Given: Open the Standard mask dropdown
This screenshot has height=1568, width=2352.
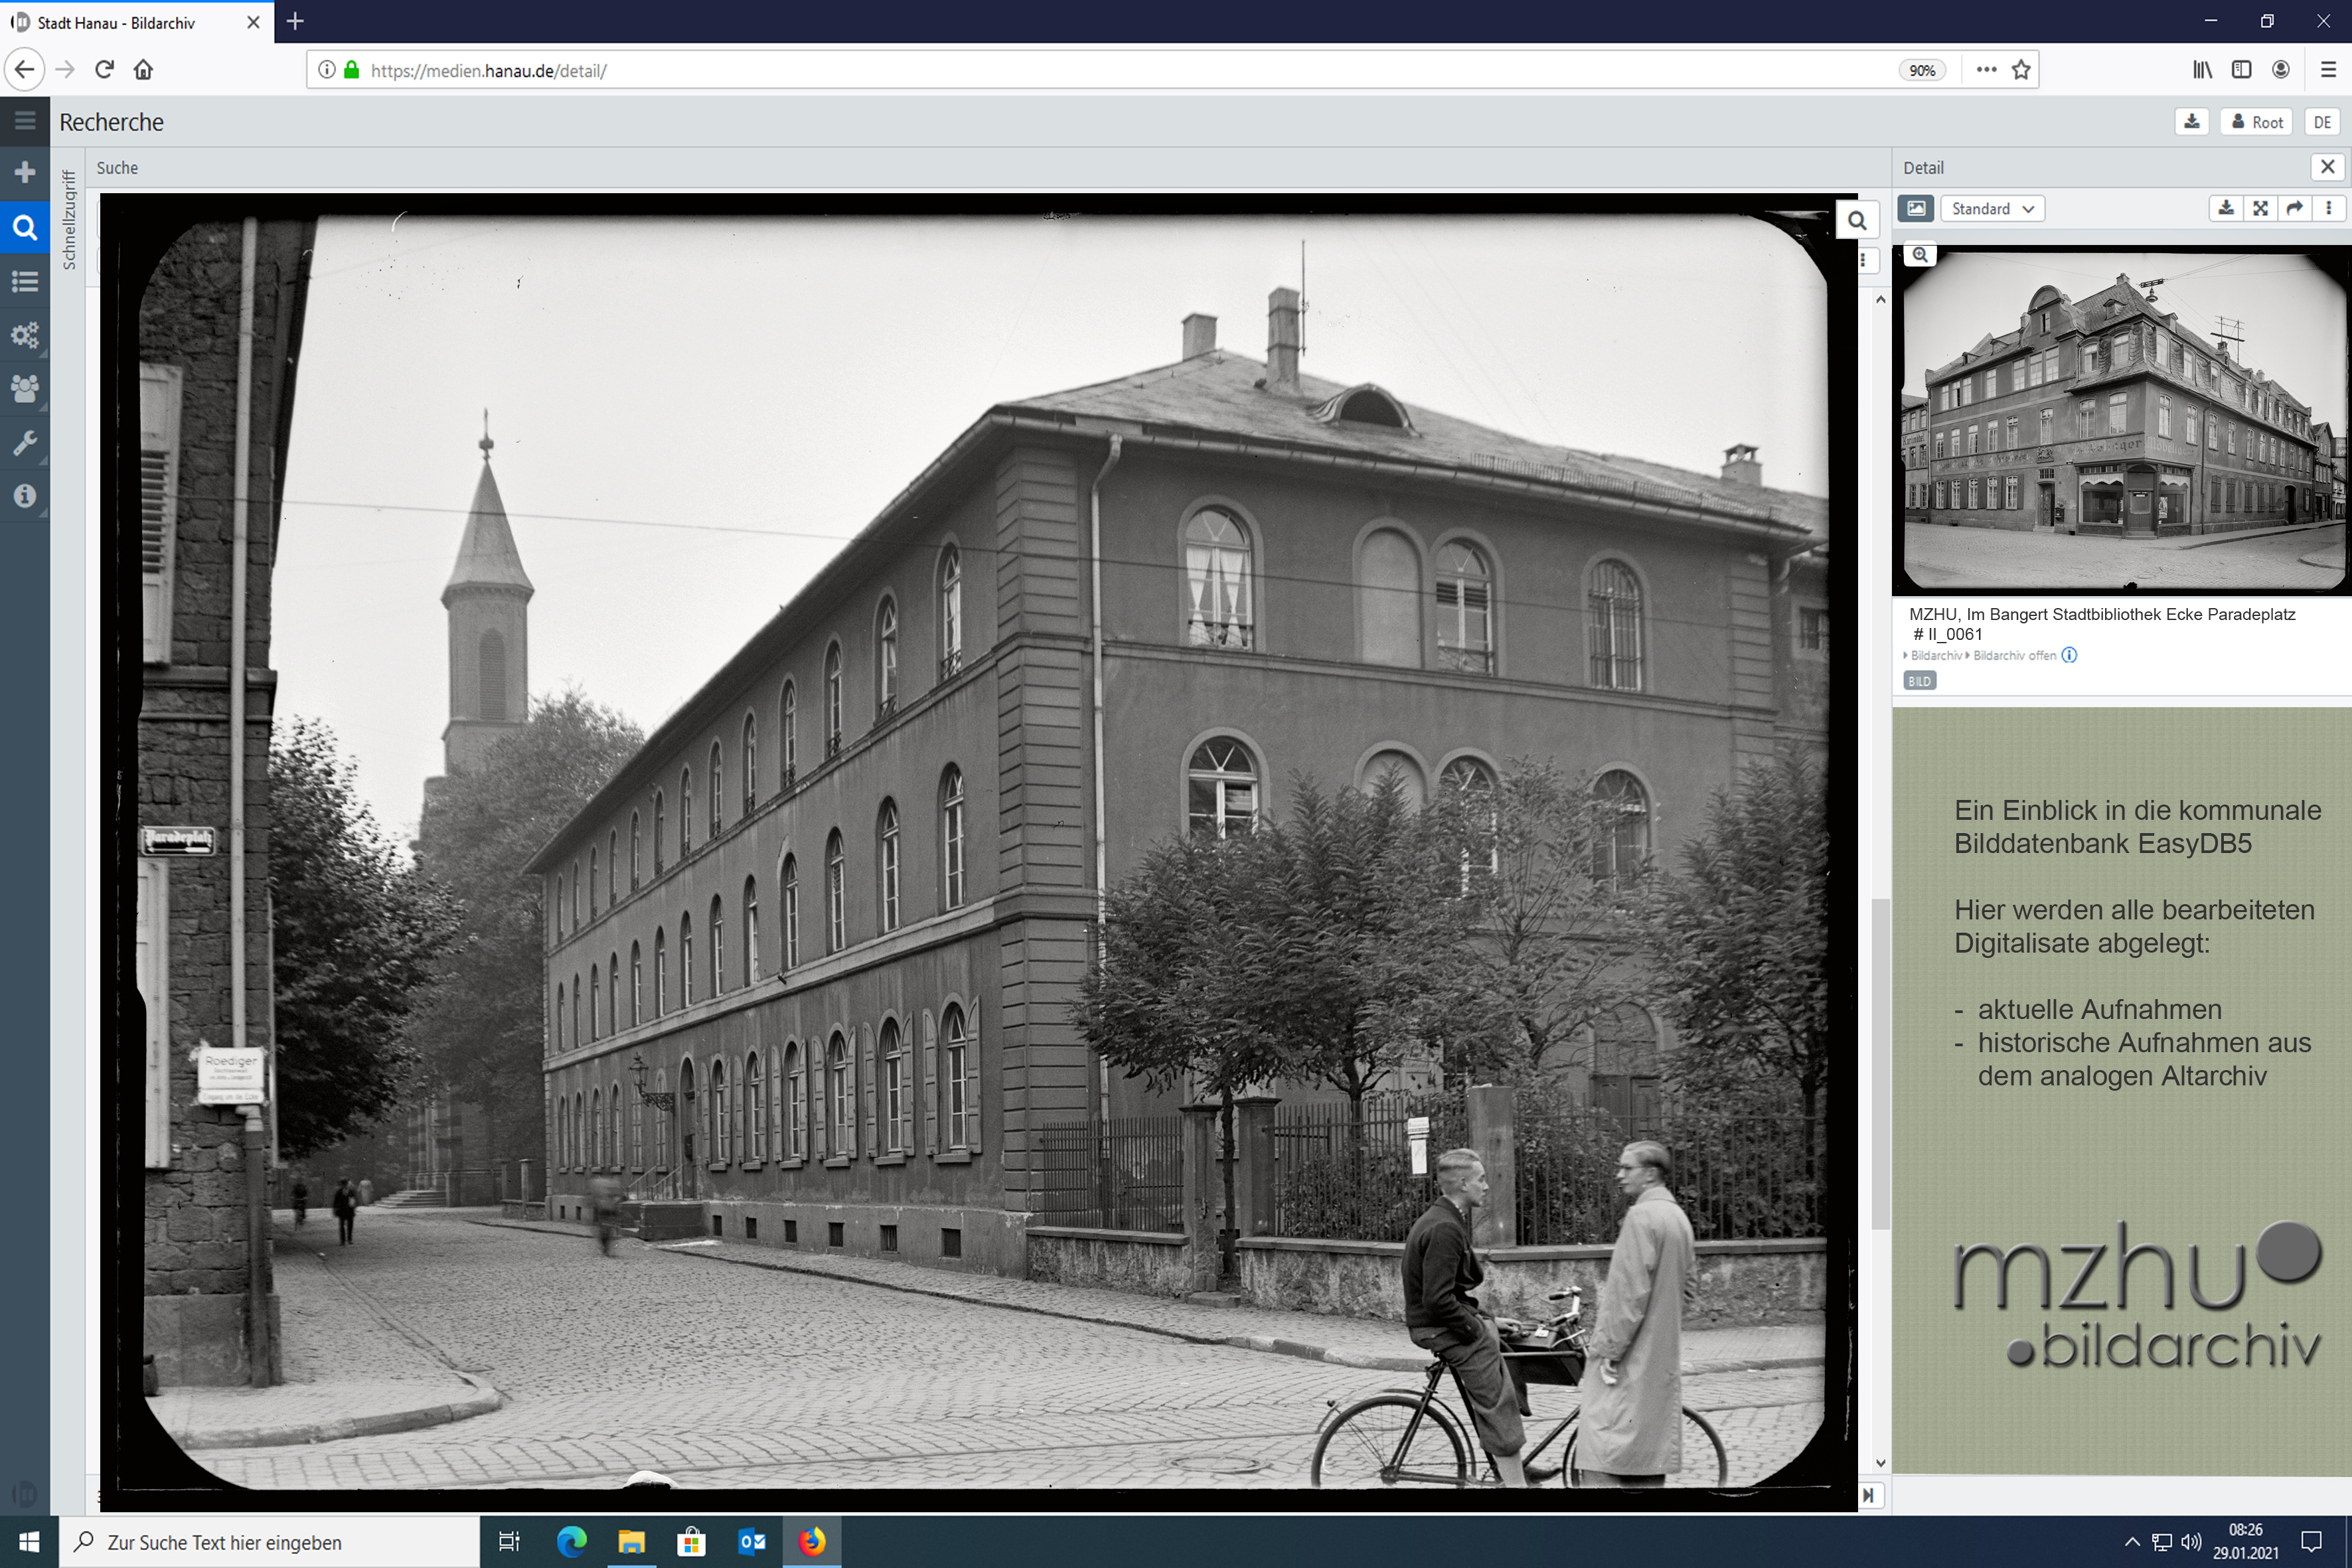Looking at the screenshot, I should (1992, 208).
